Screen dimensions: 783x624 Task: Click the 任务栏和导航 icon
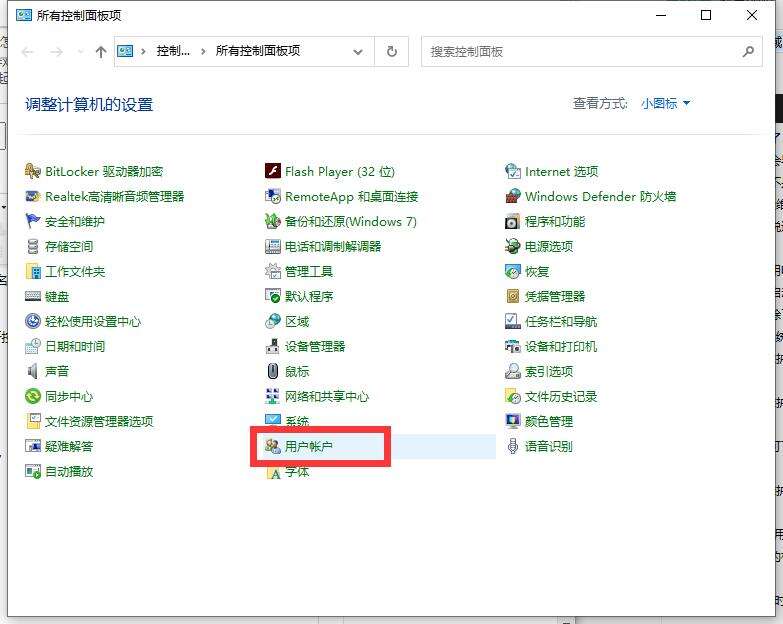[x=513, y=321]
